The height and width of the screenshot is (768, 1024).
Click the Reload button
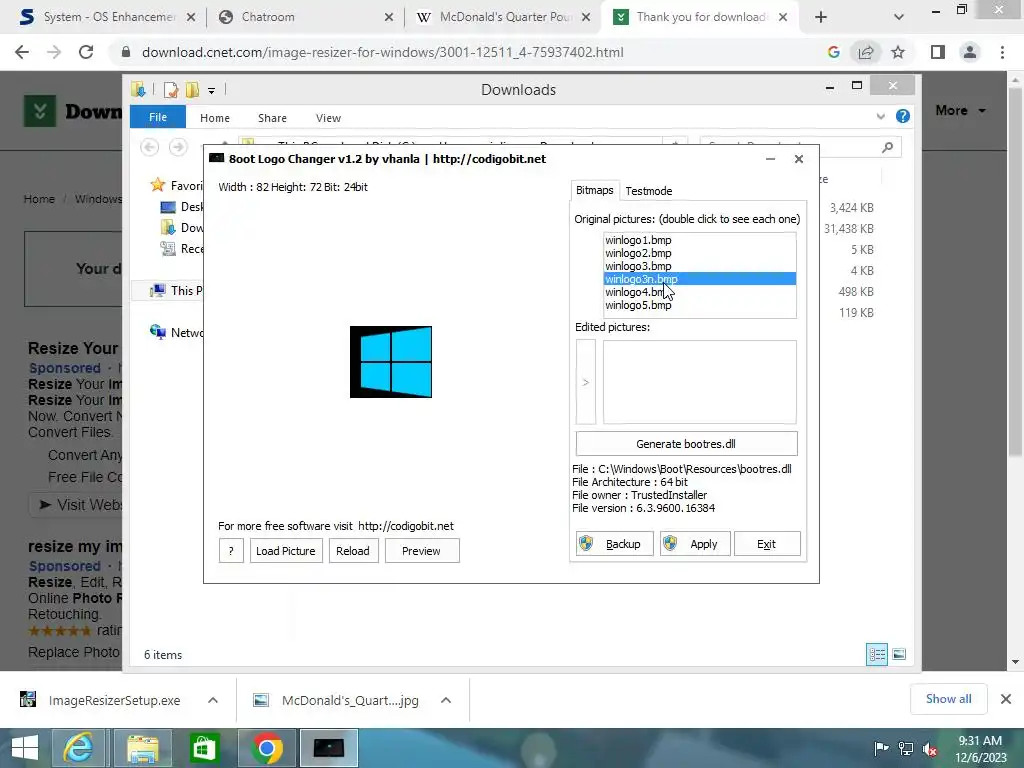click(x=353, y=551)
